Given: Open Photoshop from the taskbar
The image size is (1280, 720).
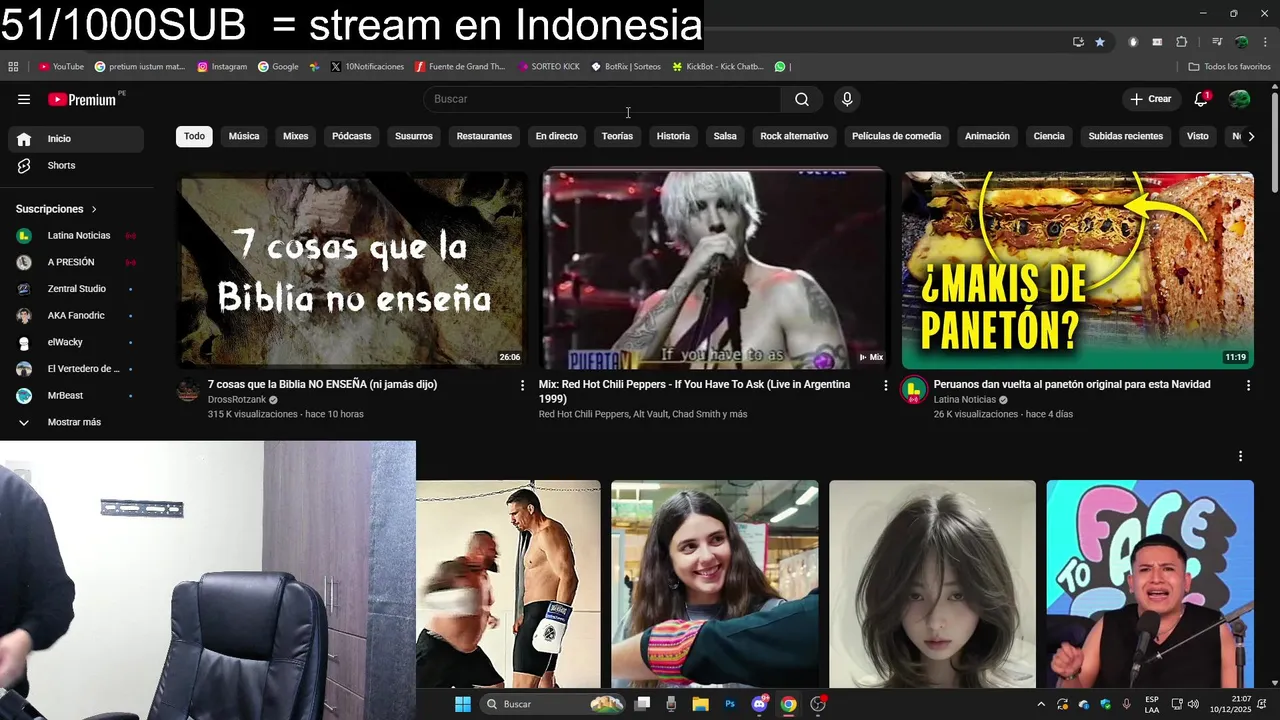Looking at the screenshot, I should pyautogui.click(x=730, y=704).
